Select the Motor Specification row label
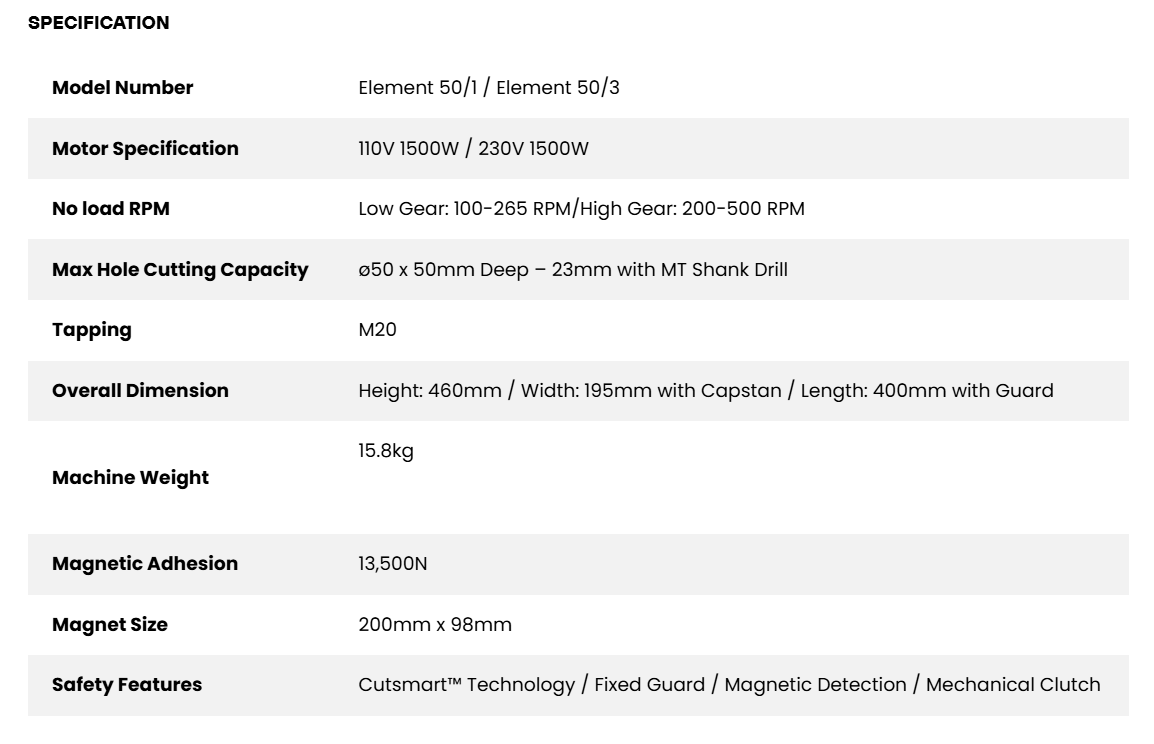 145,149
